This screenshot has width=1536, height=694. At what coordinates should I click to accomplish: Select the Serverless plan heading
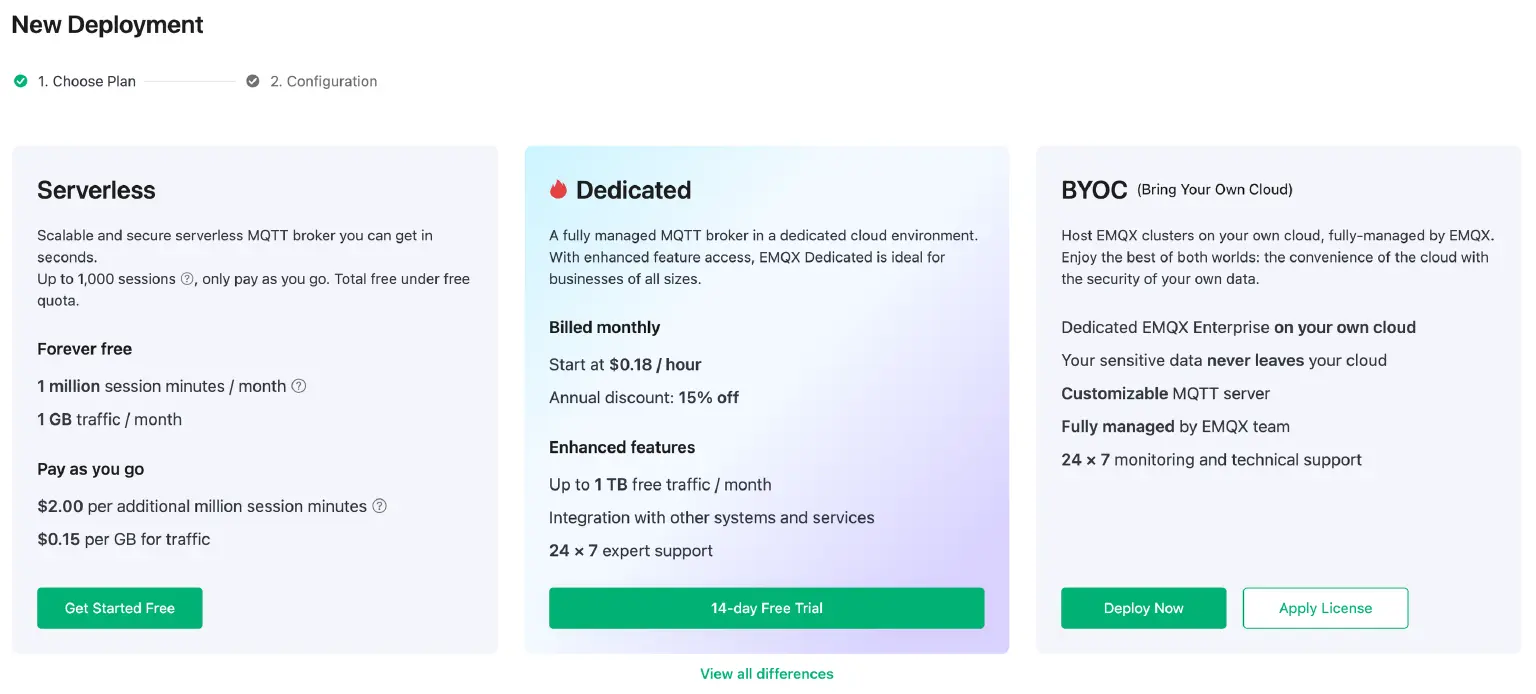coord(96,190)
